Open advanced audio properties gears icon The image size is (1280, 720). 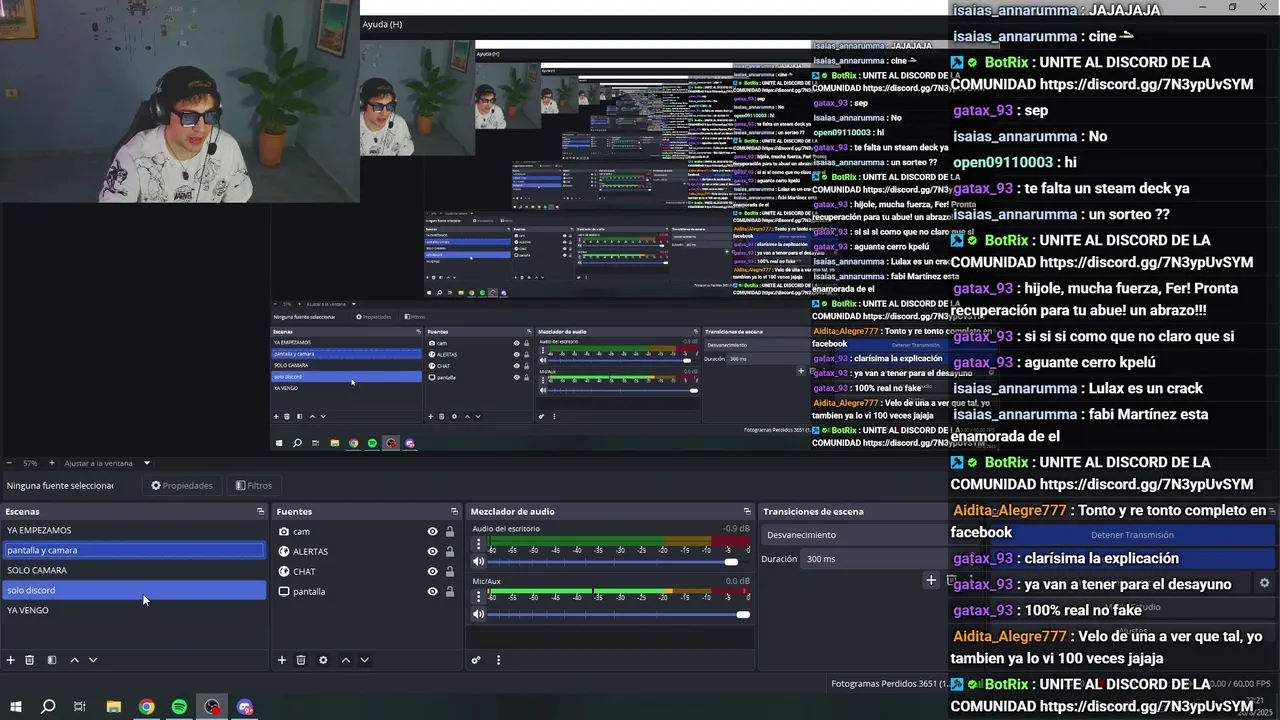(476, 660)
